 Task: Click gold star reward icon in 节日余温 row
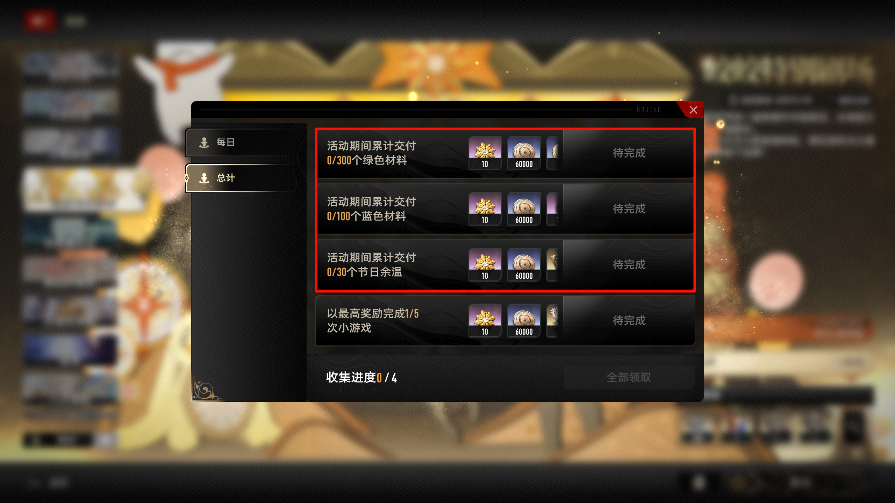coord(485,264)
